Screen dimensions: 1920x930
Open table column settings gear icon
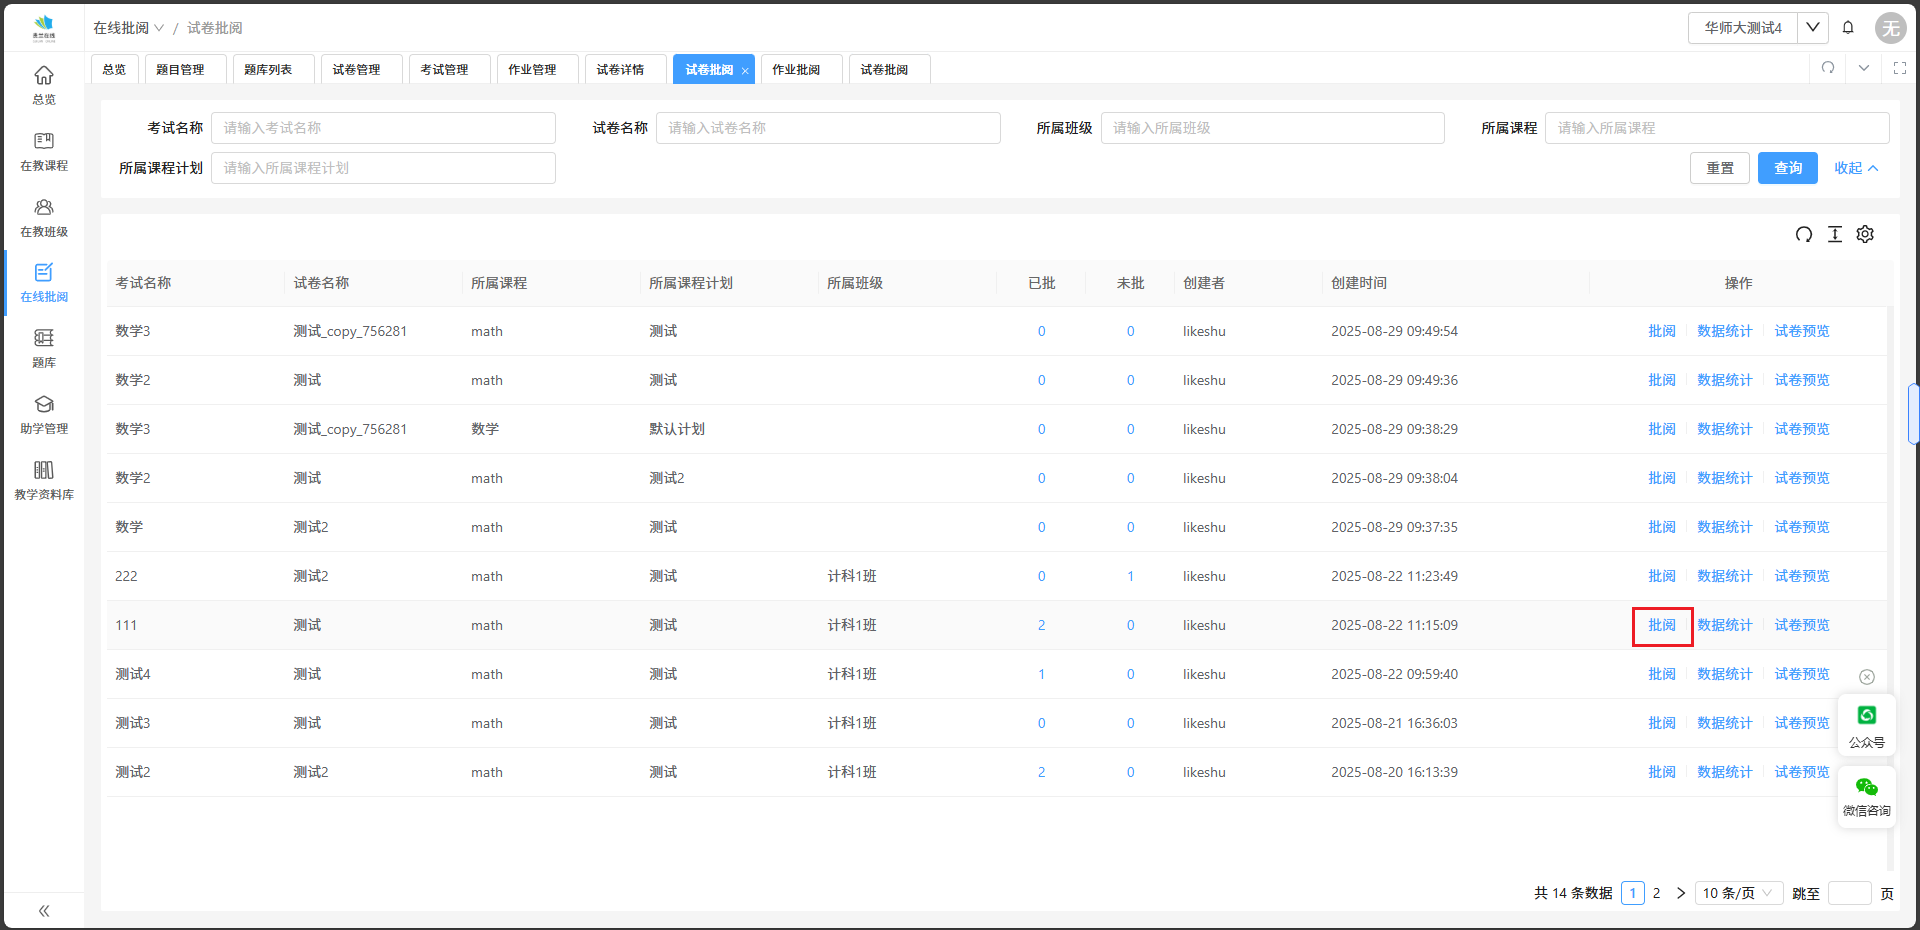click(1865, 234)
